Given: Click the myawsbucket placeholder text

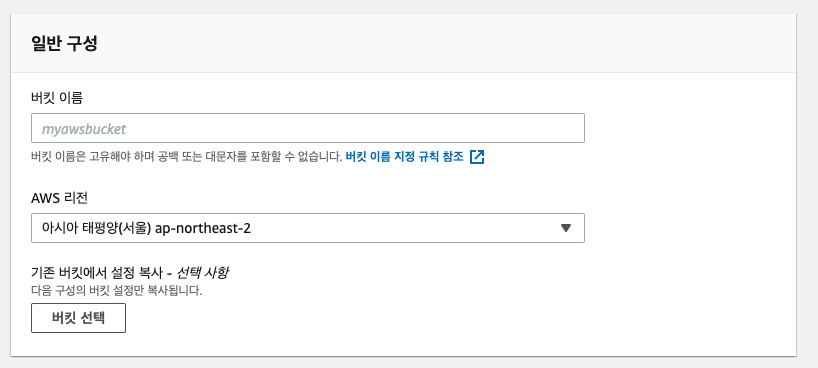Looking at the screenshot, I should pos(84,129).
